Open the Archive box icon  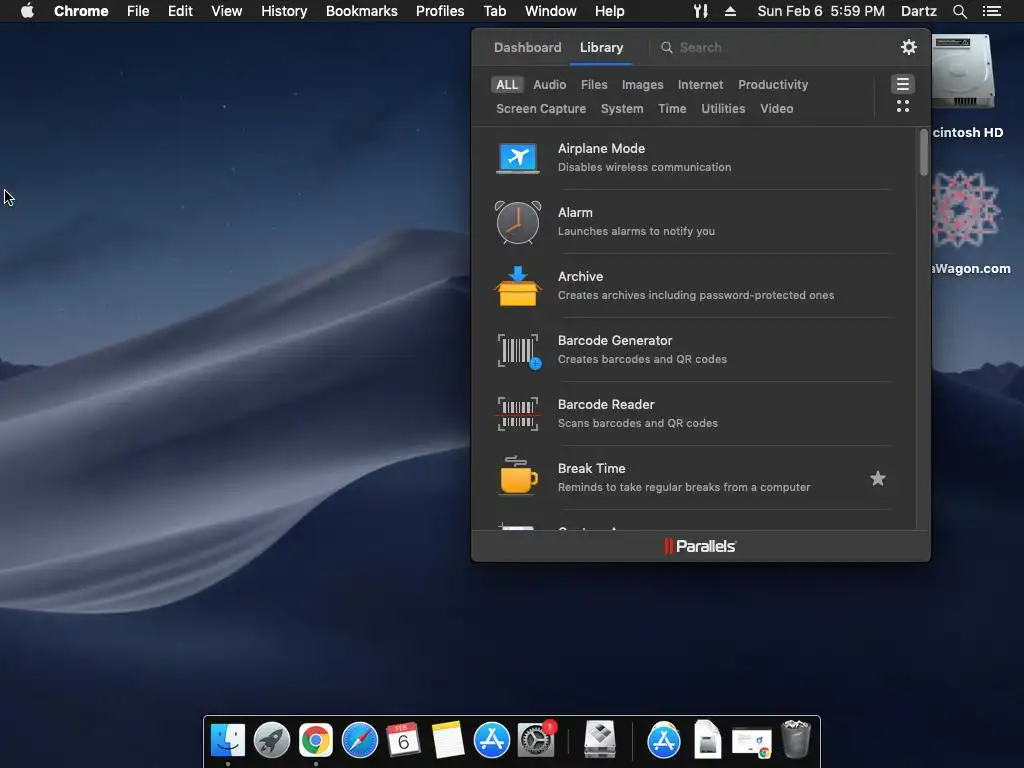pos(518,286)
